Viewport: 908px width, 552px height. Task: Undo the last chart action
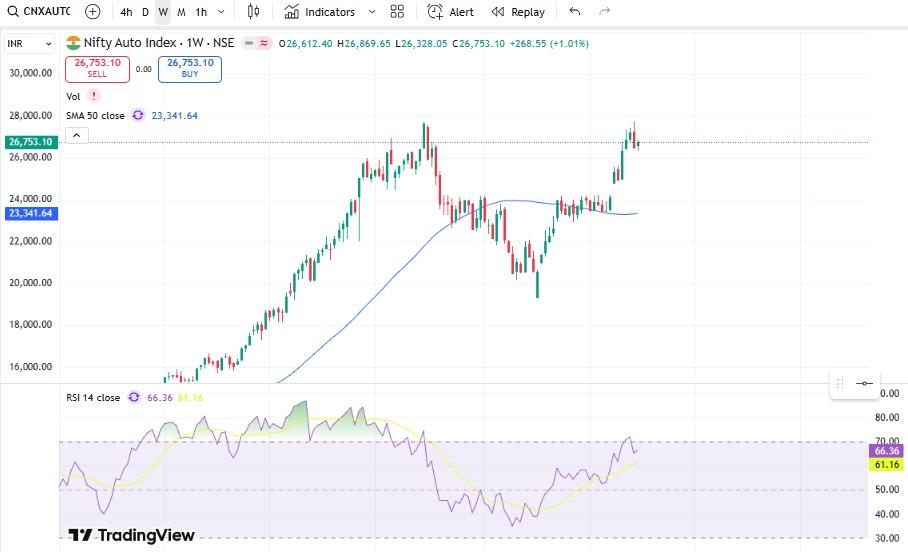pos(574,12)
